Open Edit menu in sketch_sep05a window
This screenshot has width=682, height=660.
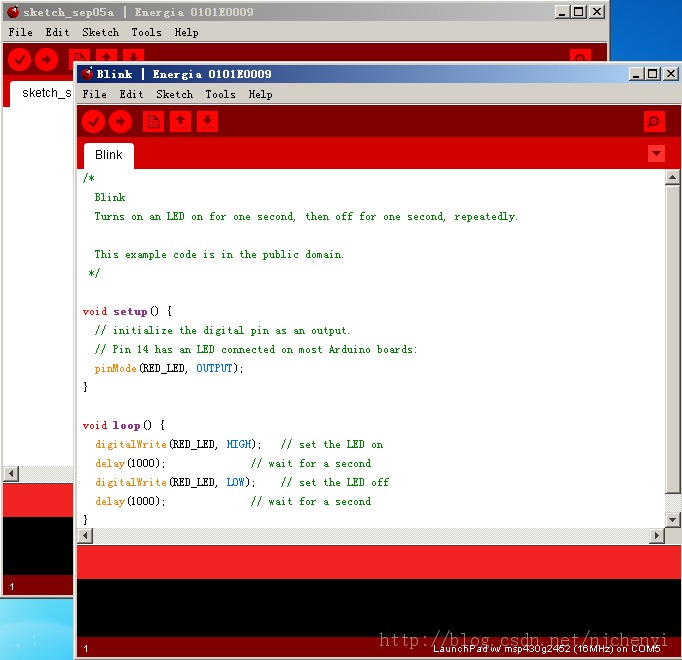coord(57,32)
